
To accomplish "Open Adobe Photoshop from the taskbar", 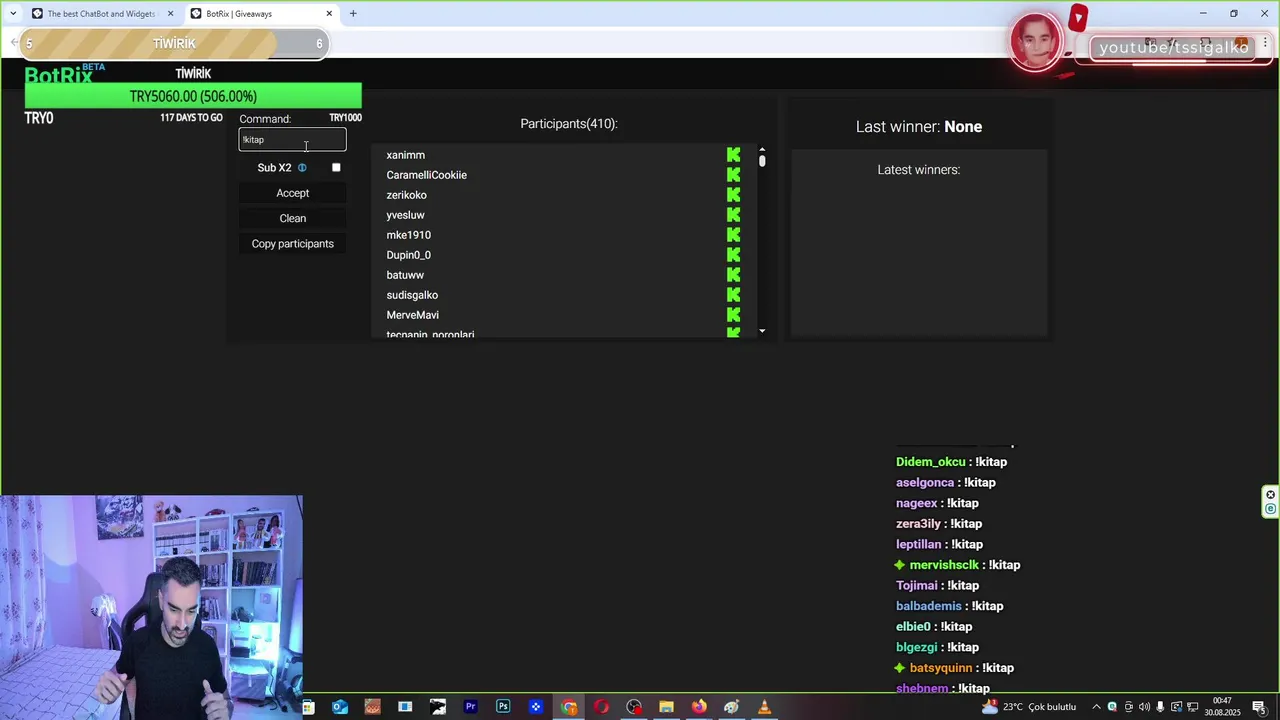I will click(x=503, y=707).
